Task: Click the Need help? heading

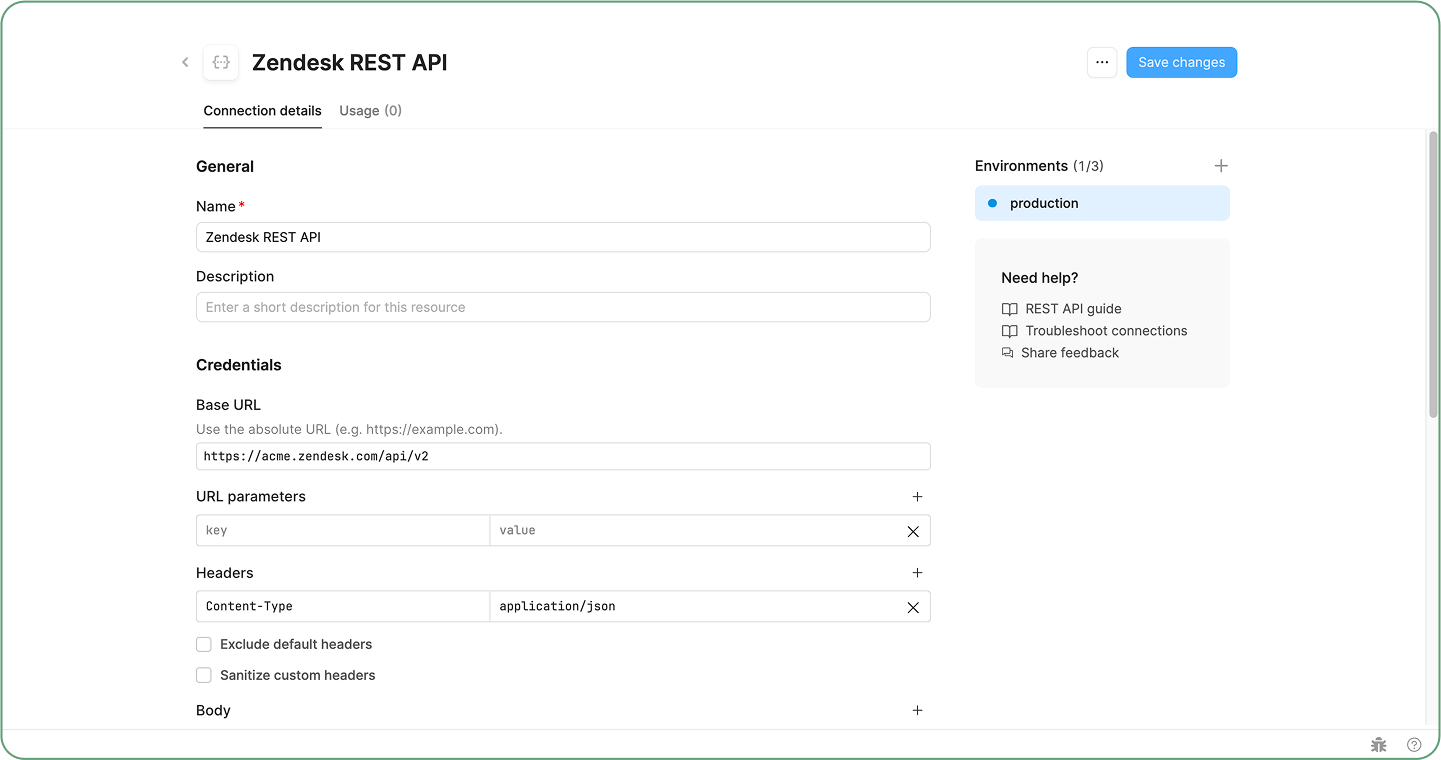Action: (x=1040, y=278)
